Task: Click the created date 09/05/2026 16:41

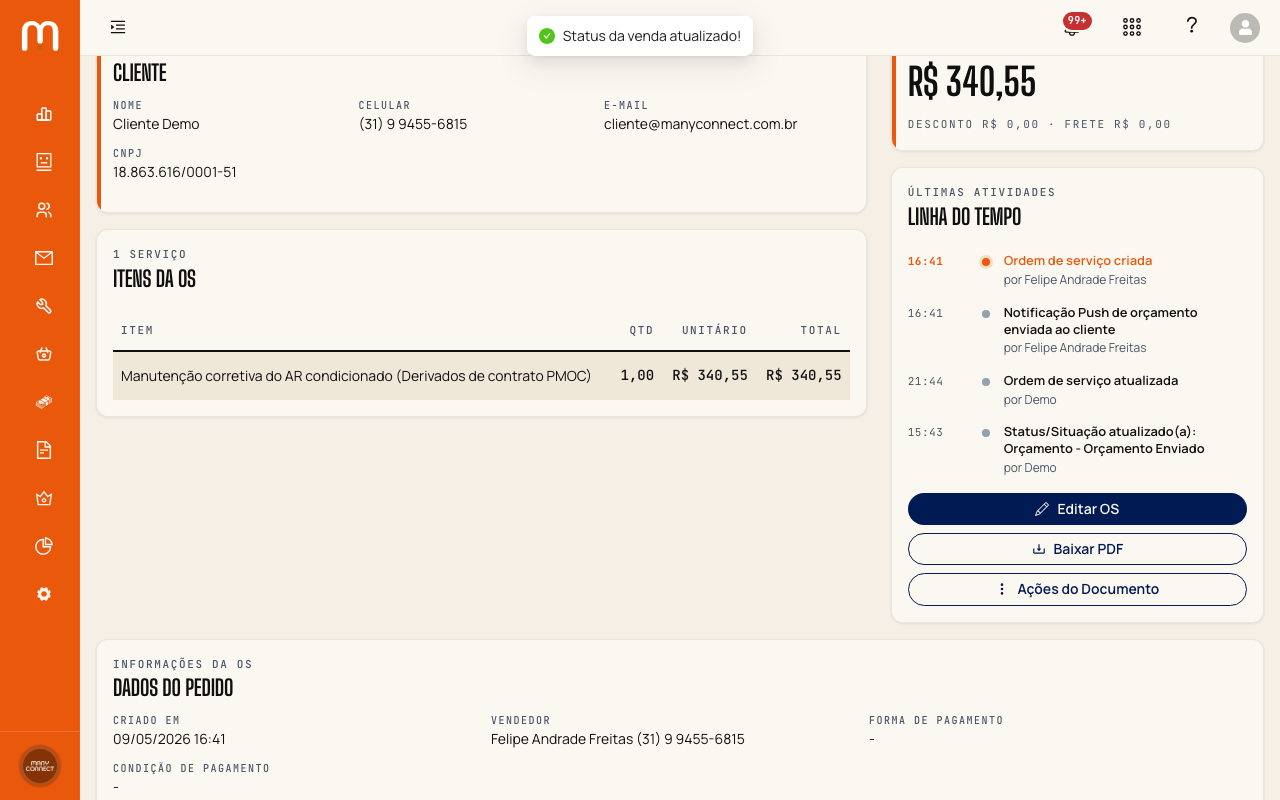Action: click(x=169, y=739)
